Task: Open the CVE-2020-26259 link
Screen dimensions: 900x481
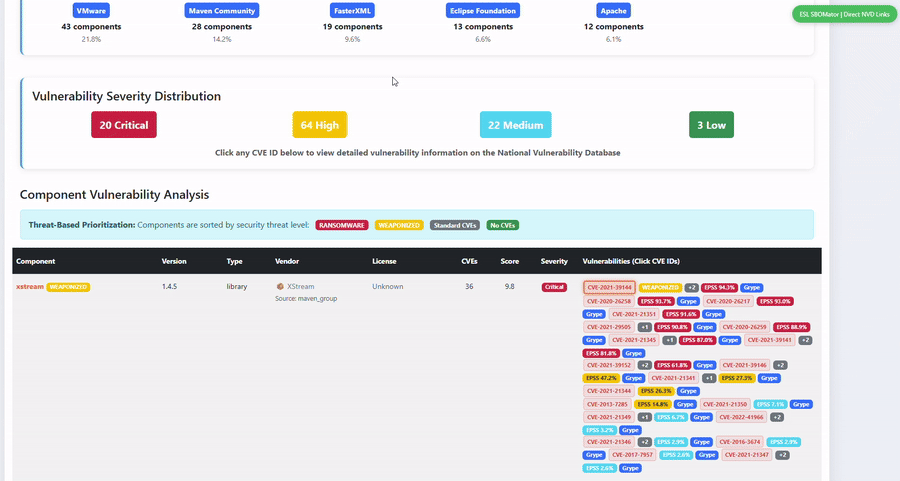Action: pyautogui.click(x=744, y=327)
